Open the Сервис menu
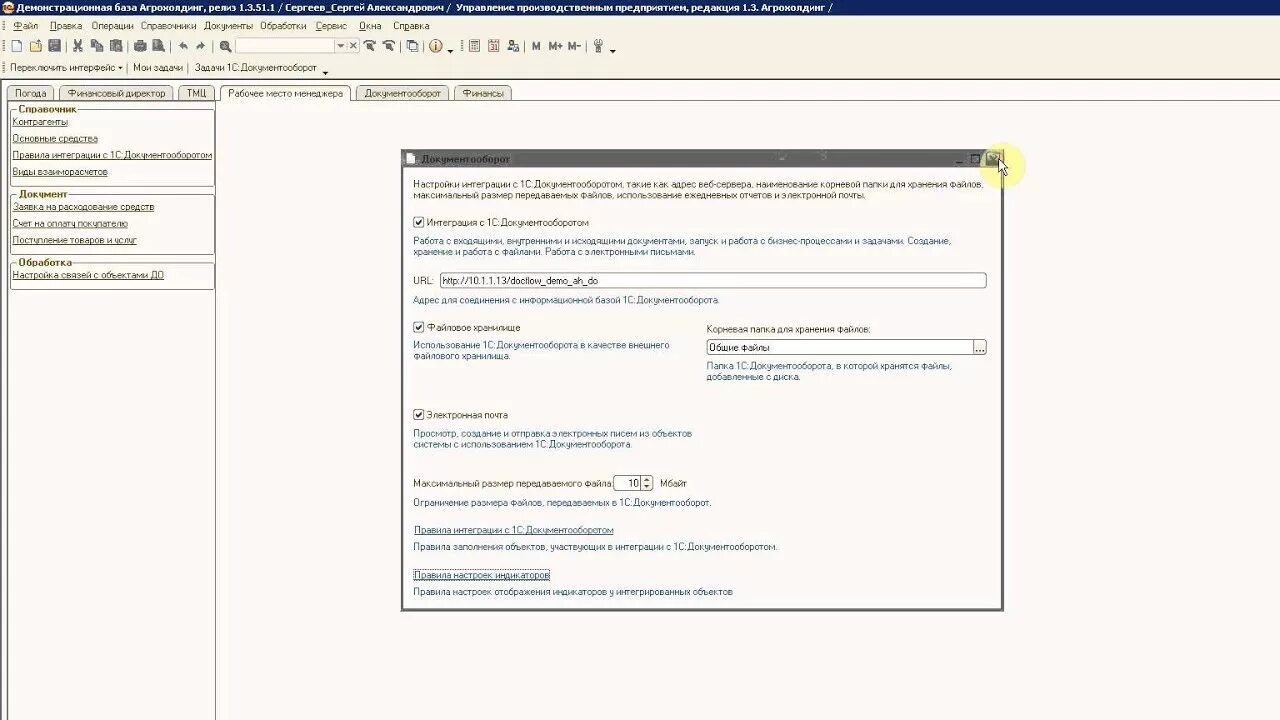1280x720 pixels. [x=331, y=26]
